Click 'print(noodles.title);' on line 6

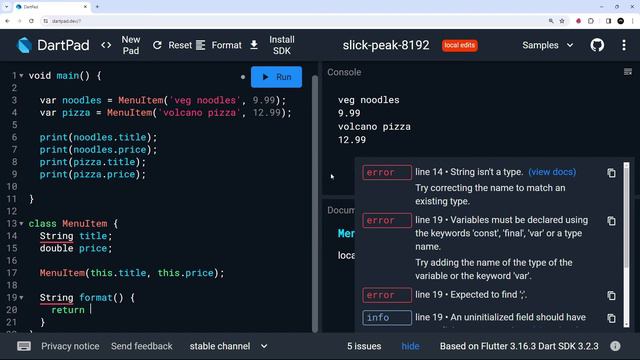pos(98,137)
